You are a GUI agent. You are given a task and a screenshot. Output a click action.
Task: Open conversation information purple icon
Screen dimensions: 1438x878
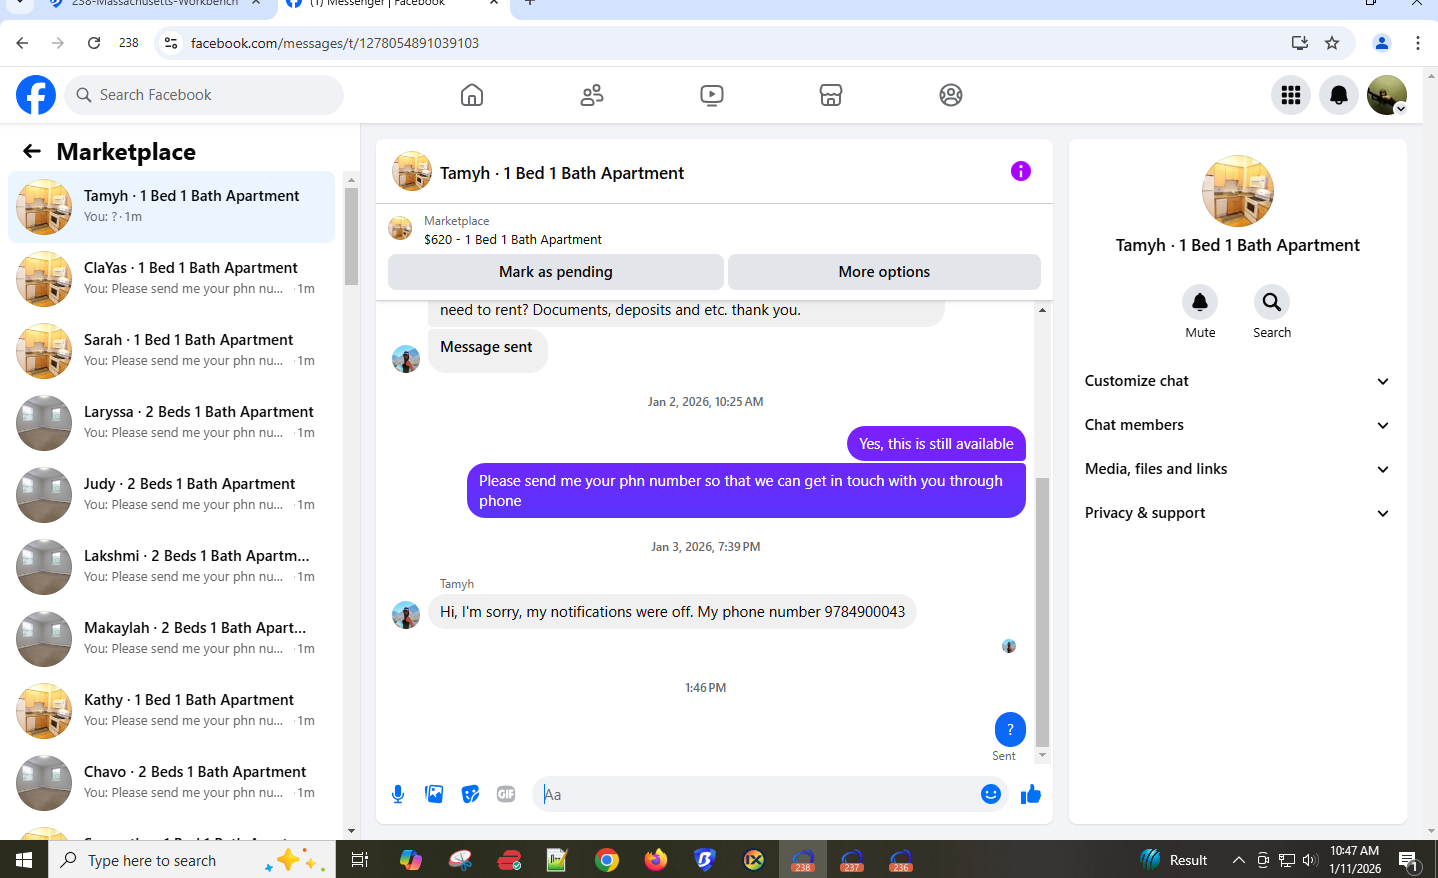tap(1021, 171)
